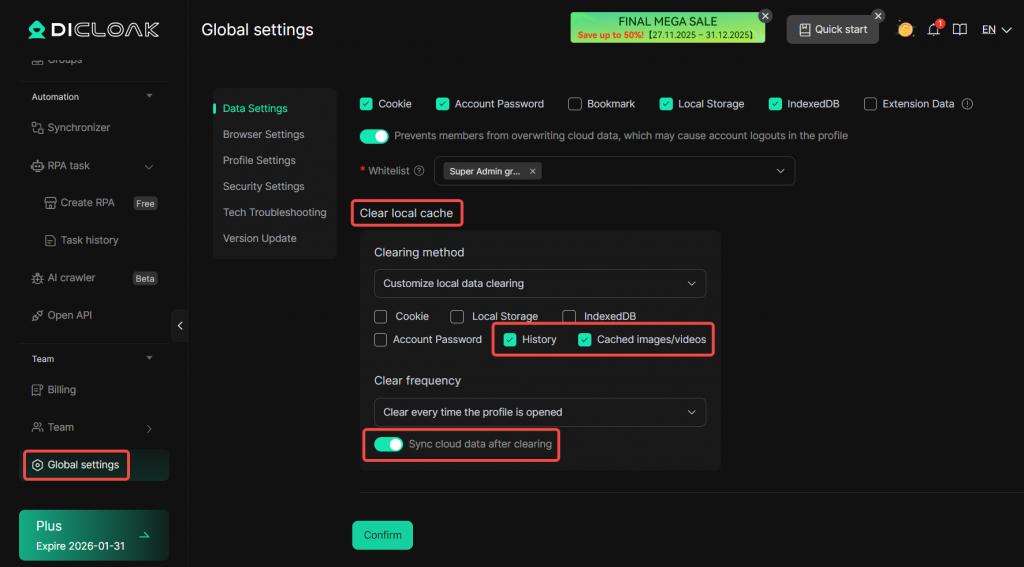Open the documentation book icon
The width and height of the screenshot is (1024, 567).
click(x=960, y=30)
